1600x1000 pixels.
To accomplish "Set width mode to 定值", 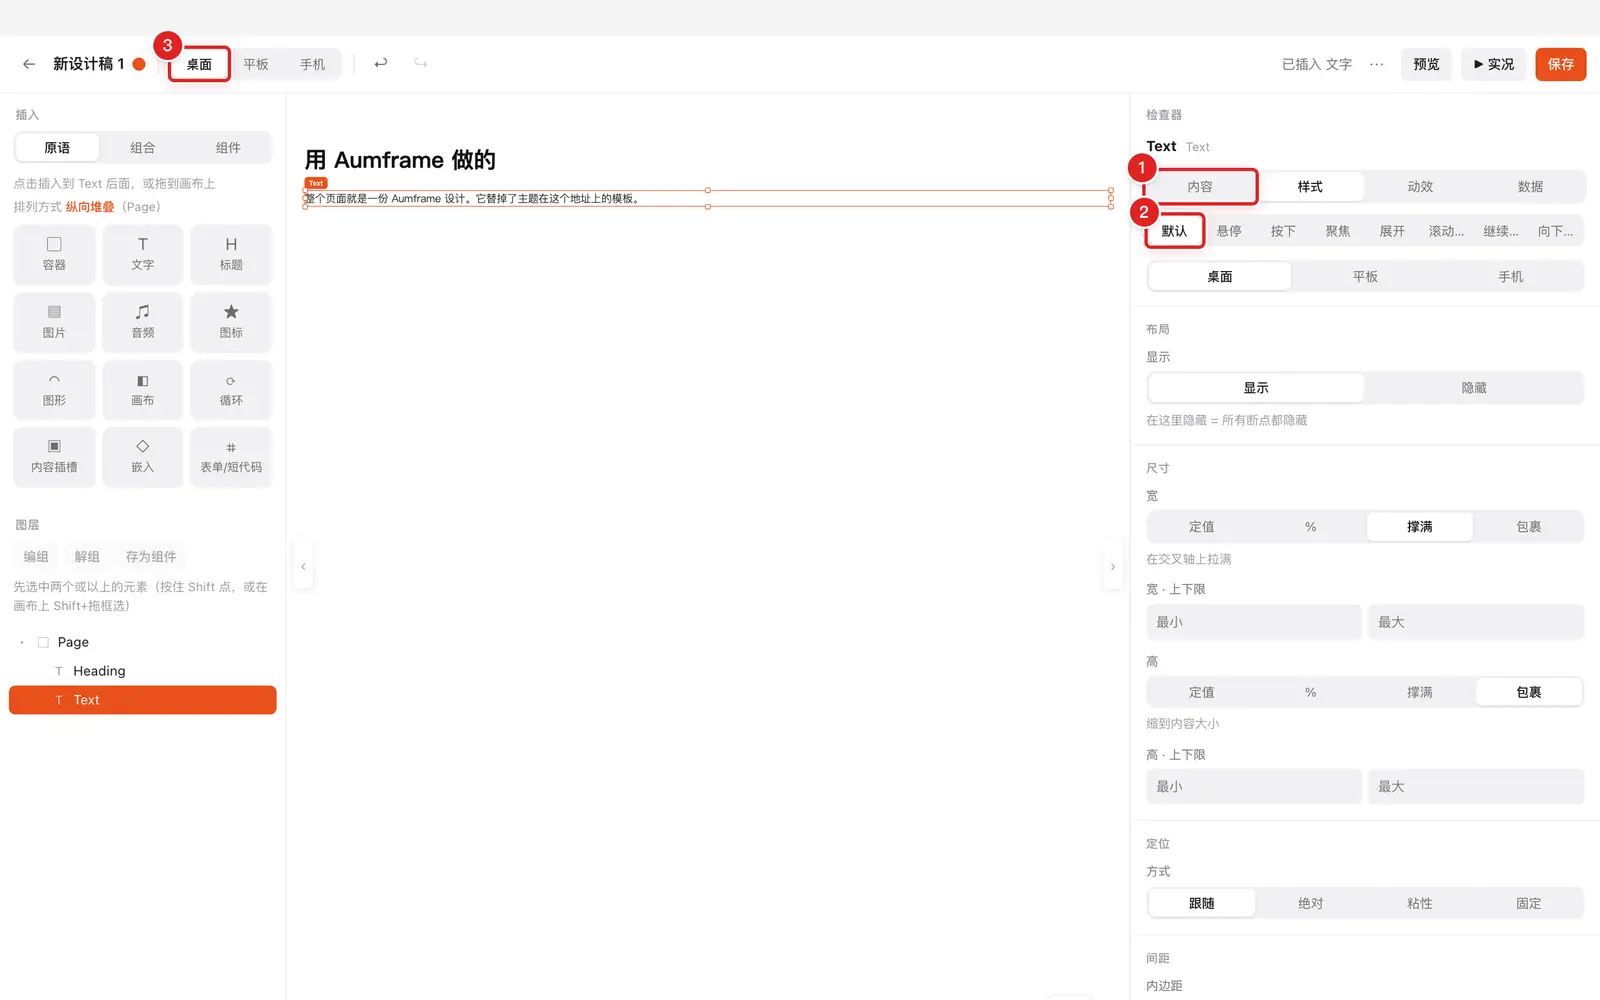I will (x=1202, y=527).
